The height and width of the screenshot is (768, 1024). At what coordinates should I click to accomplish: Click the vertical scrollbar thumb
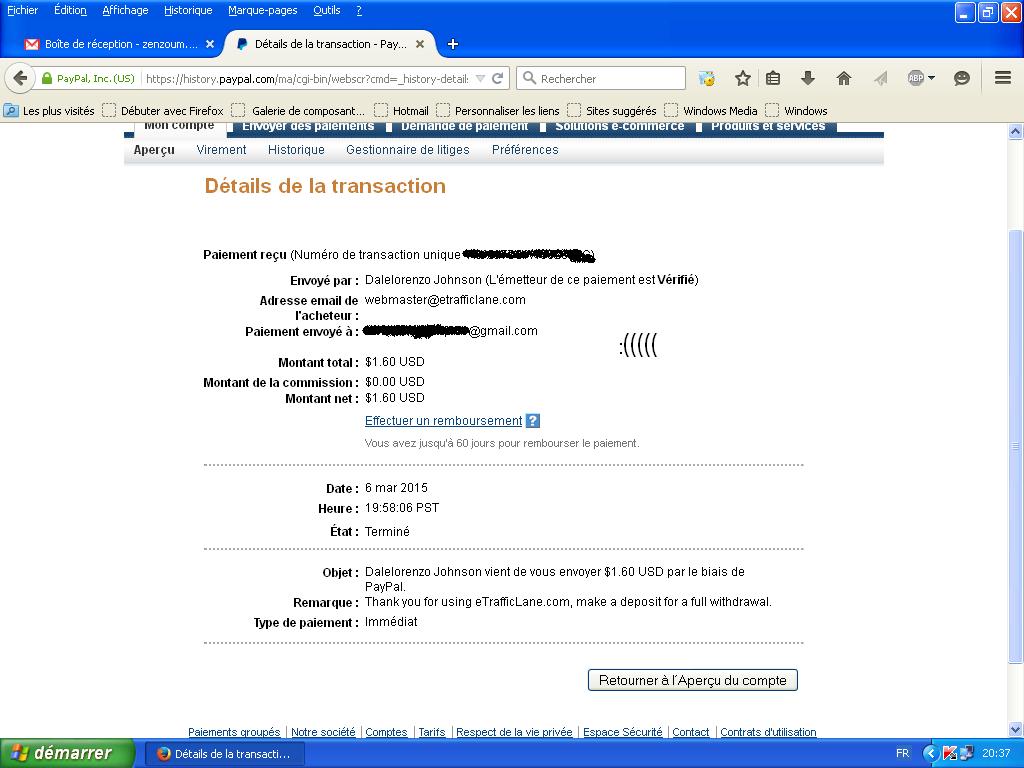(x=1016, y=447)
